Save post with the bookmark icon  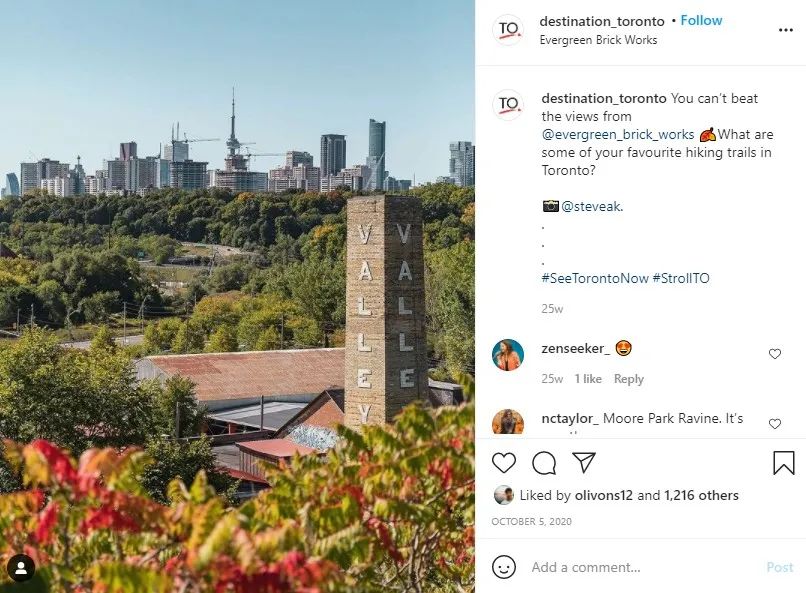pos(784,462)
